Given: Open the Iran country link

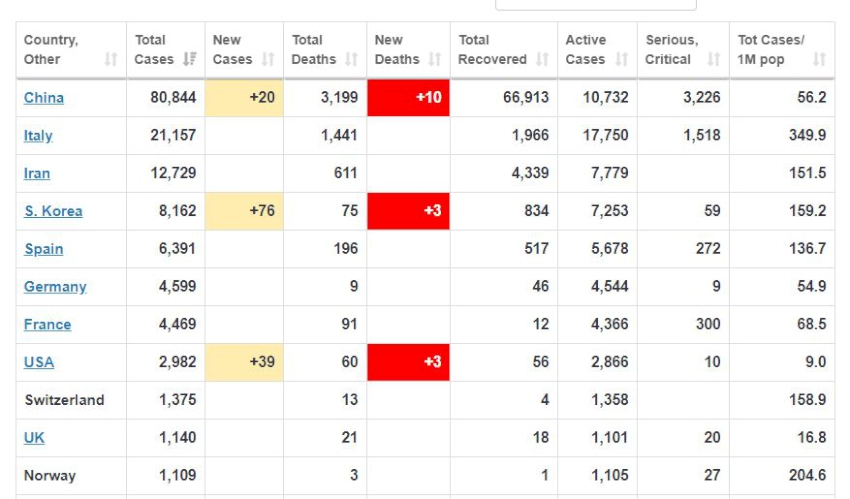Looking at the screenshot, I should 37,174.
